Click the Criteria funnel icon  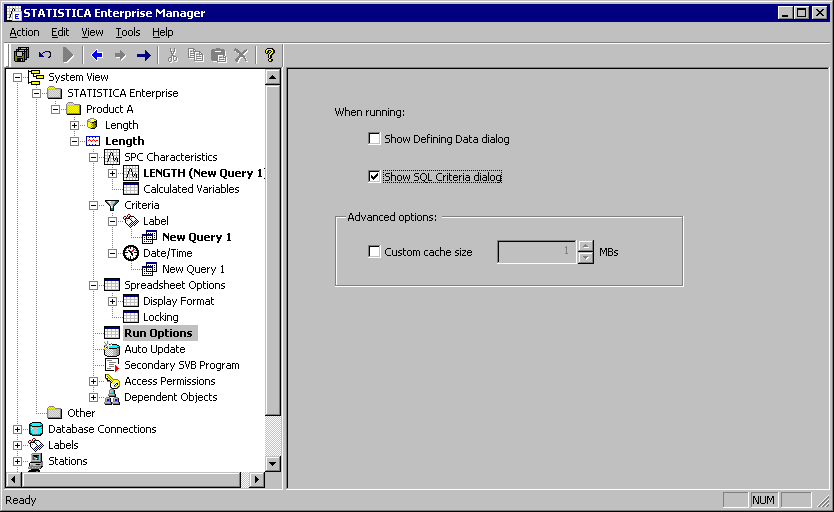click(x=112, y=205)
